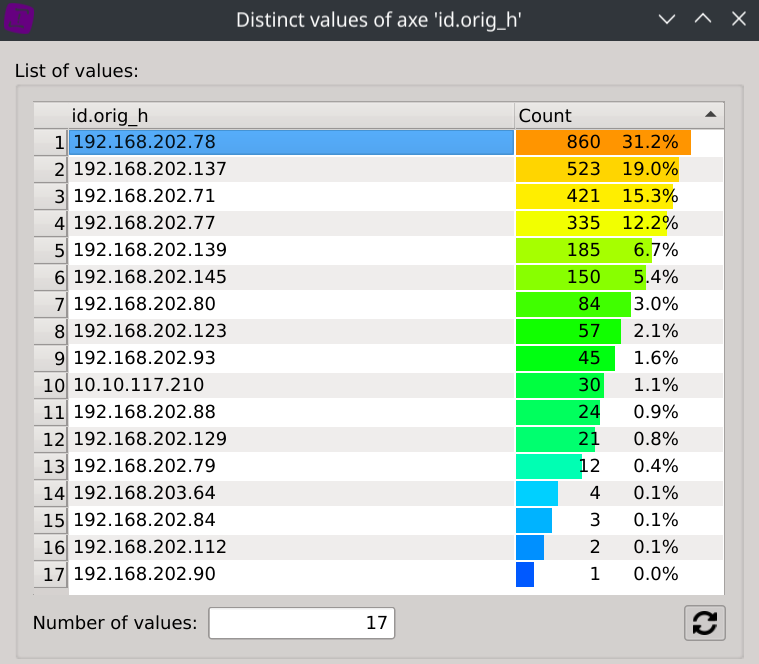Click the id.orig_h column header
This screenshot has width=759, height=664.
(290, 115)
